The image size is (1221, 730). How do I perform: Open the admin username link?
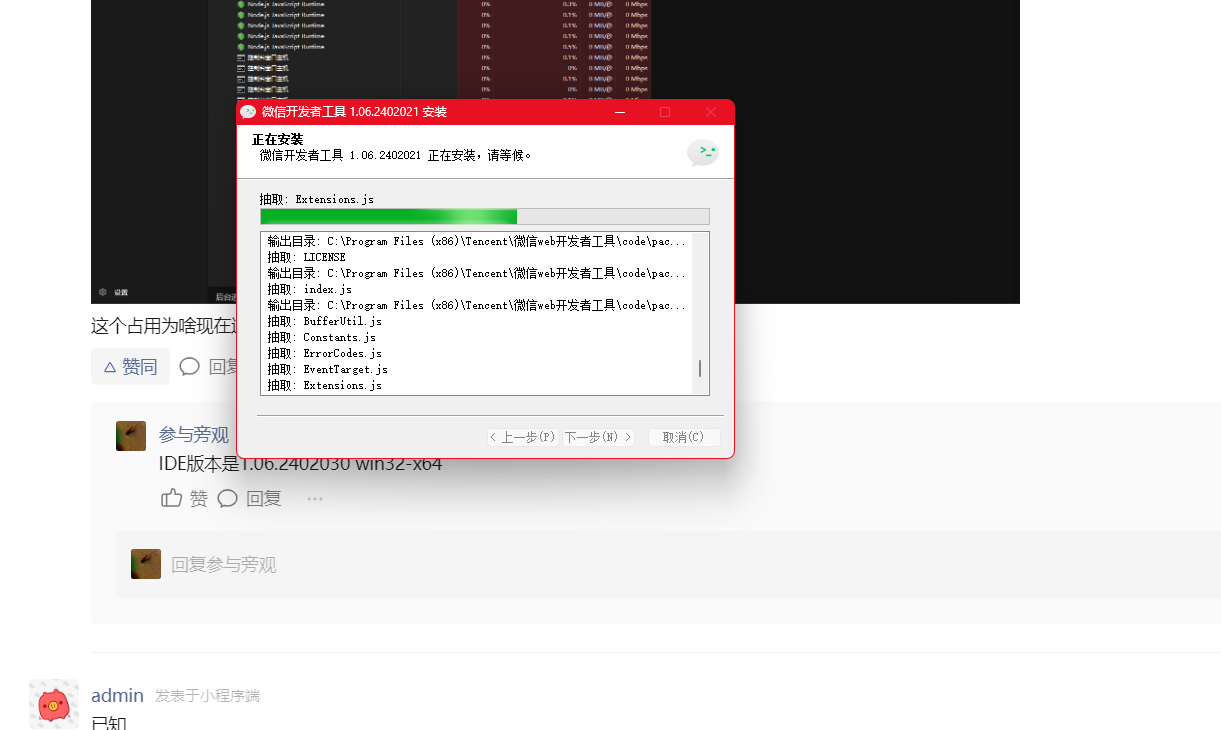(117, 695)
